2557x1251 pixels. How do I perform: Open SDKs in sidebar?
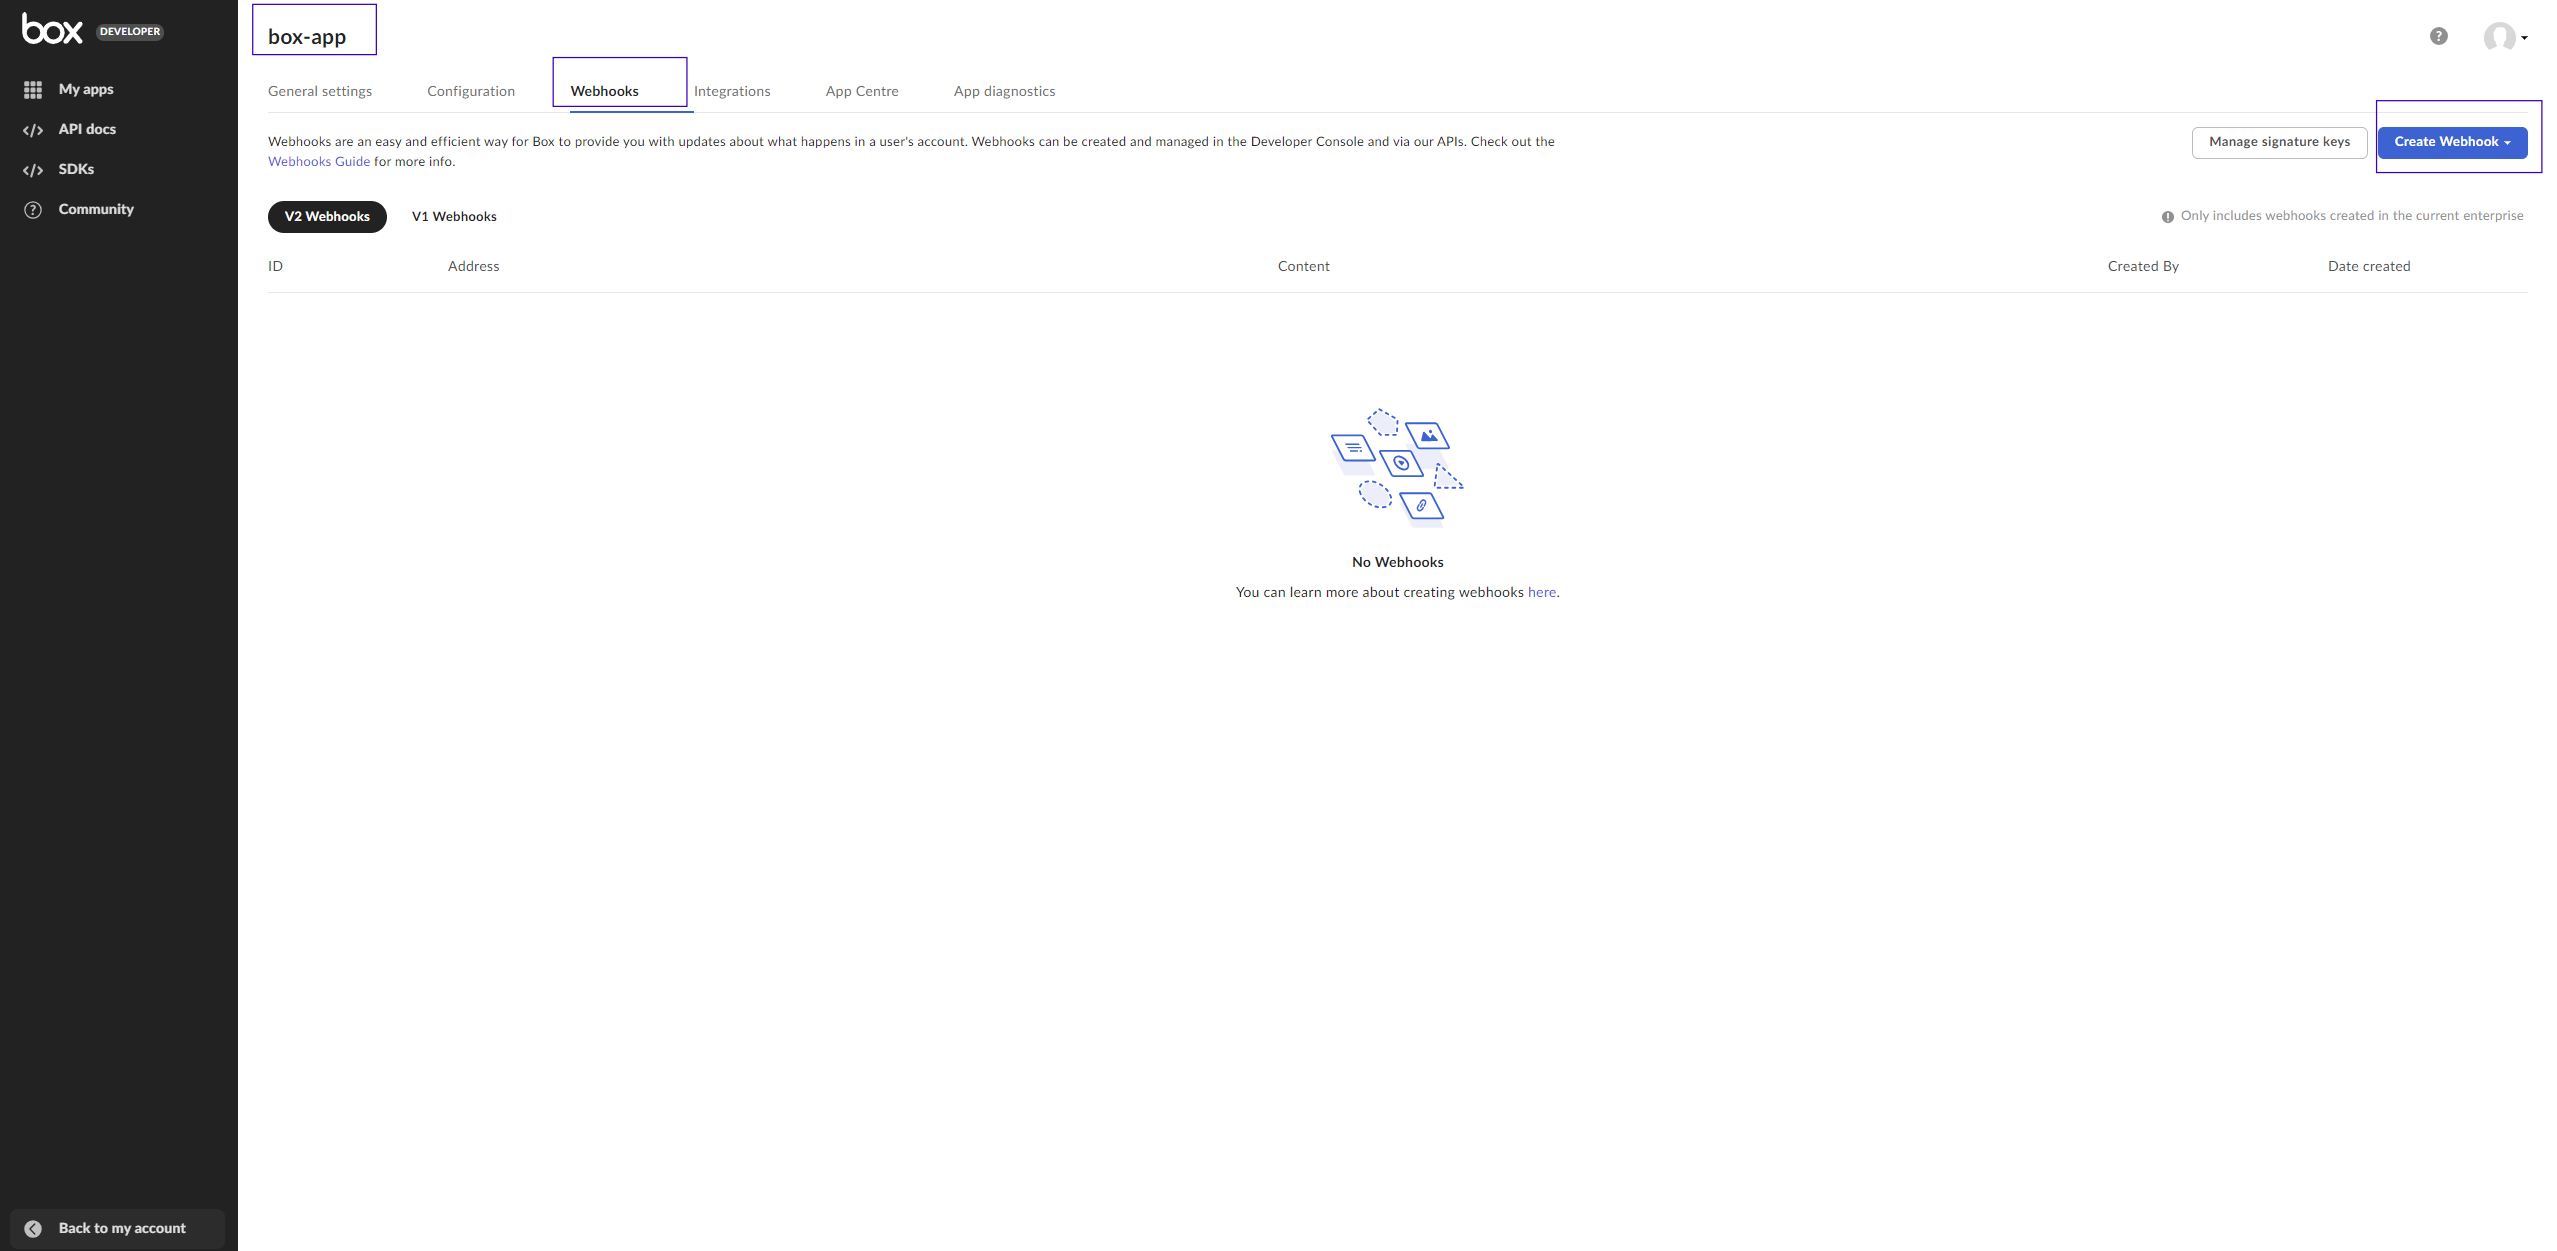click(x=76, y=169)
